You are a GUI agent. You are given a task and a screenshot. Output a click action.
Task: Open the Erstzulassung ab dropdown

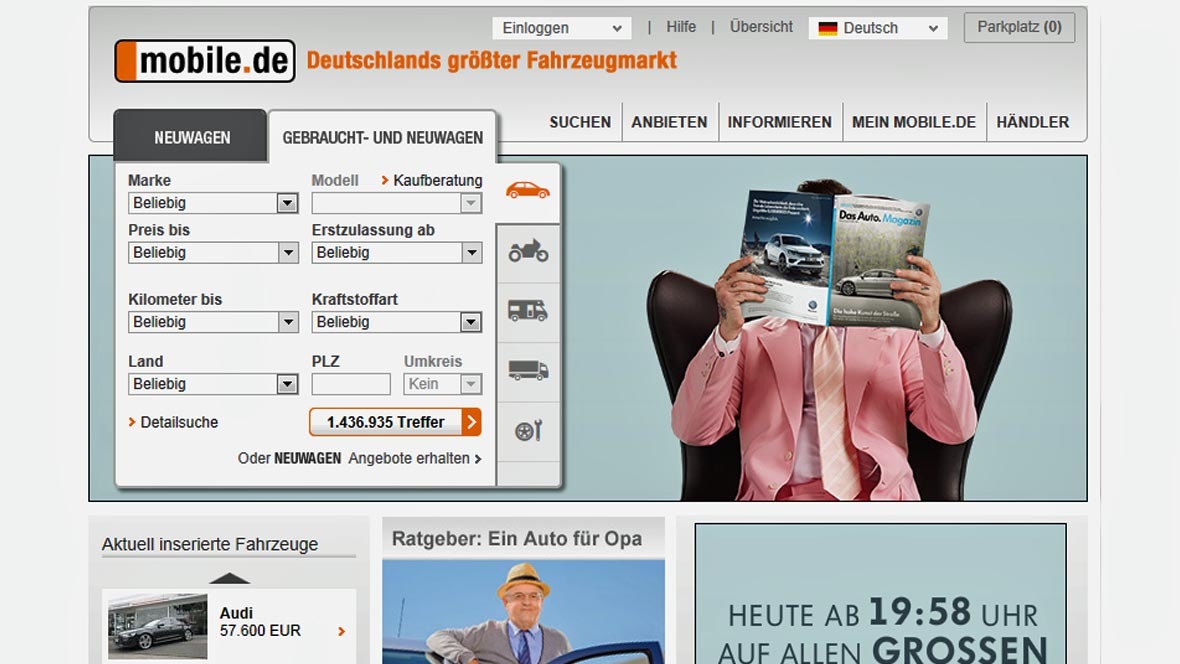(397, 253)
